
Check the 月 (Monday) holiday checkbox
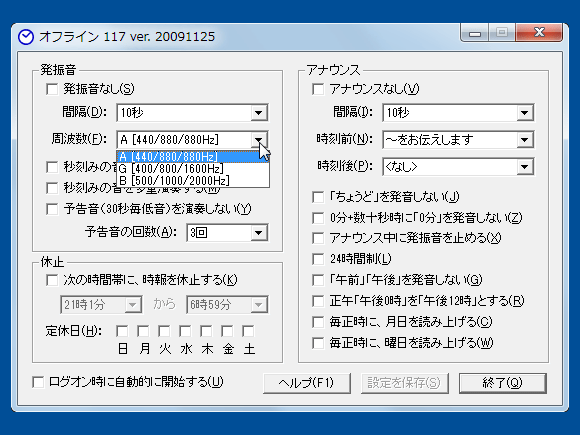(x=143, y=331)
